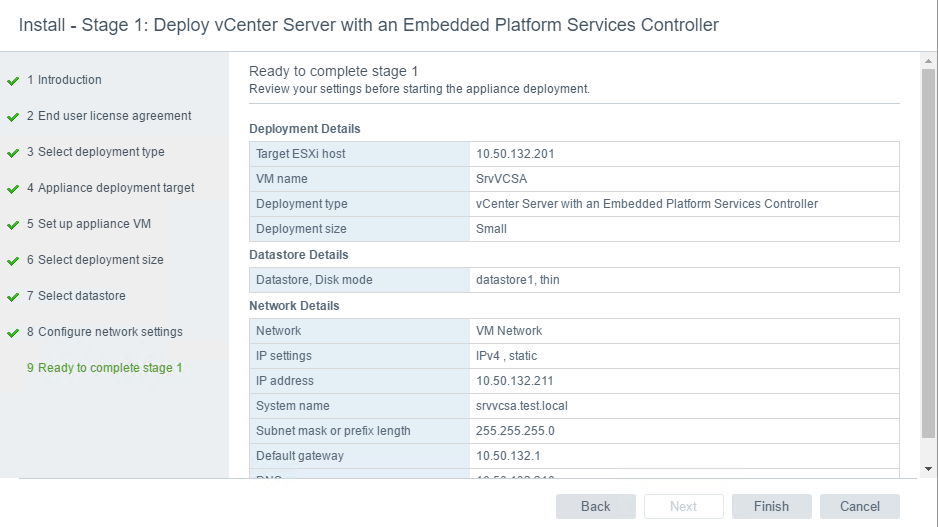
Task: Jump to step 8 Configure network settings
Action: (105, 331)
